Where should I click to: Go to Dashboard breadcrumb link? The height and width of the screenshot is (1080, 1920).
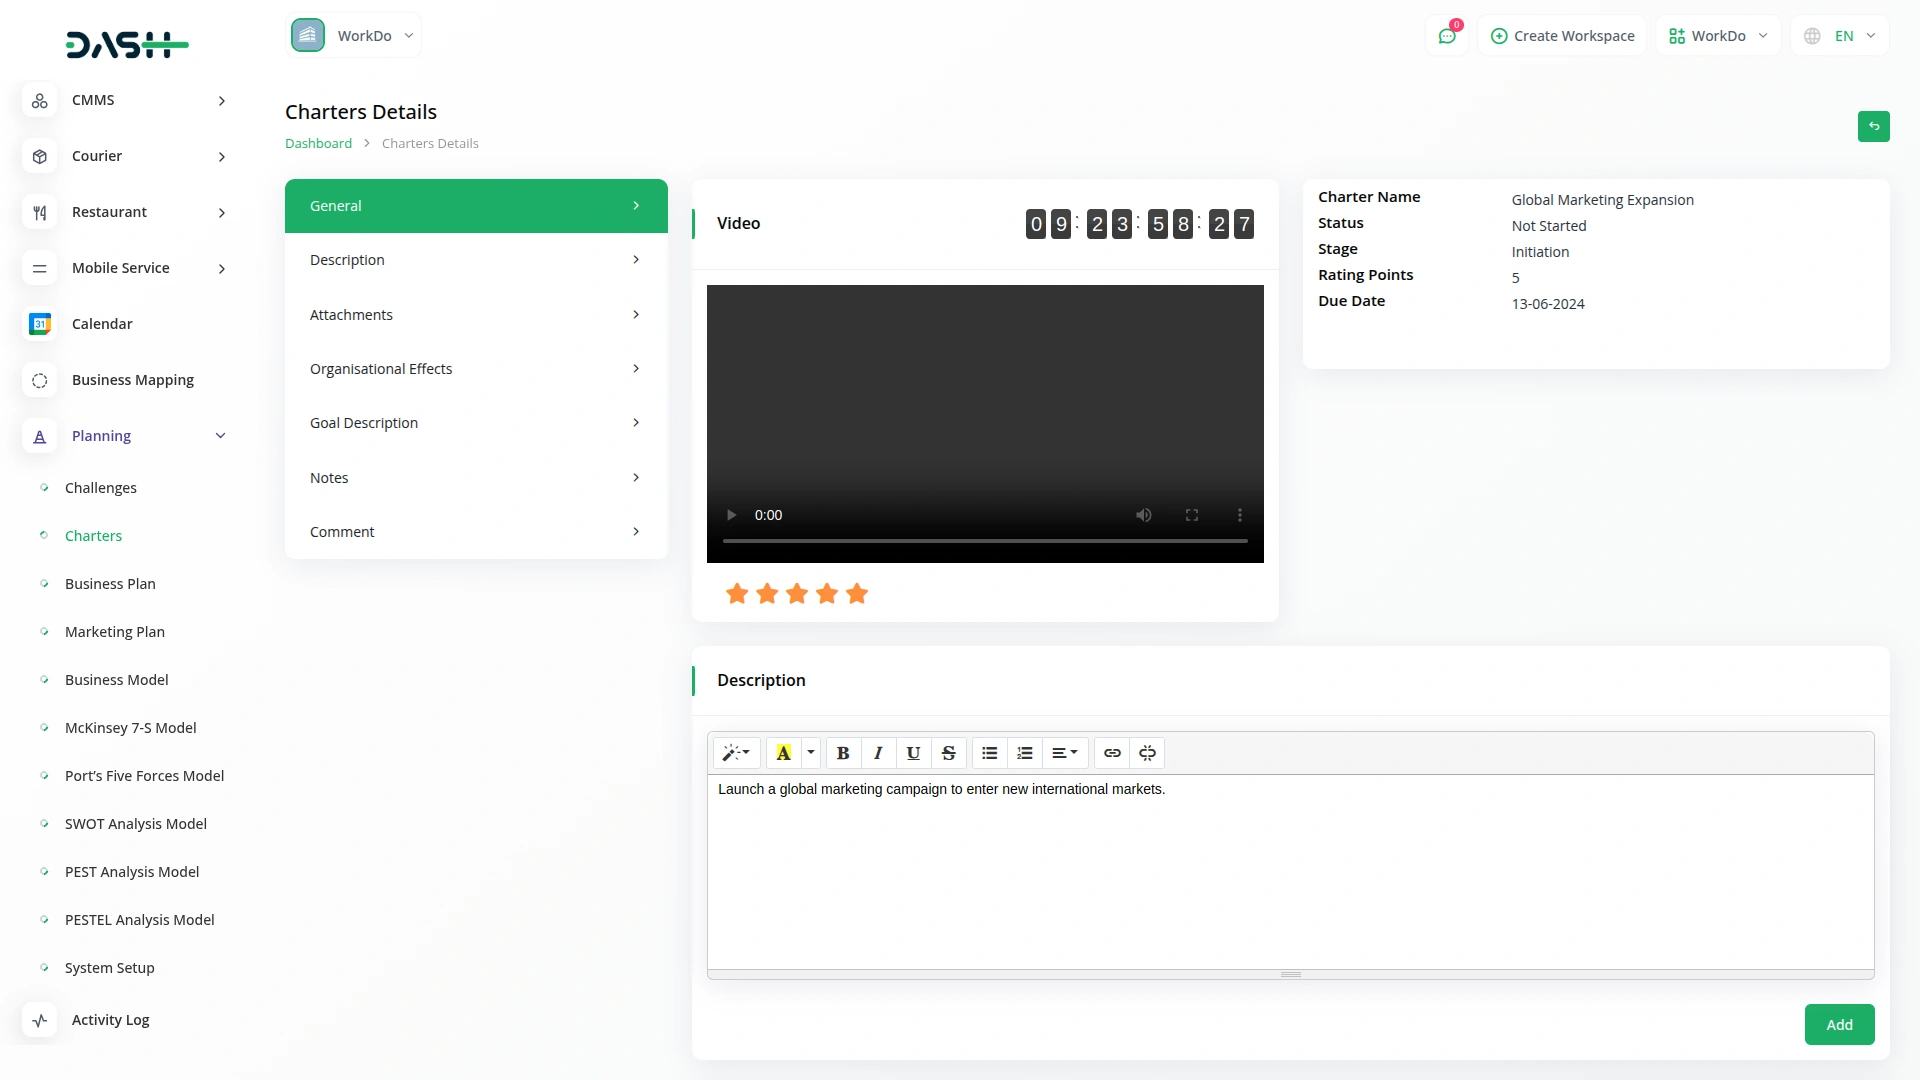pos(318,143)
